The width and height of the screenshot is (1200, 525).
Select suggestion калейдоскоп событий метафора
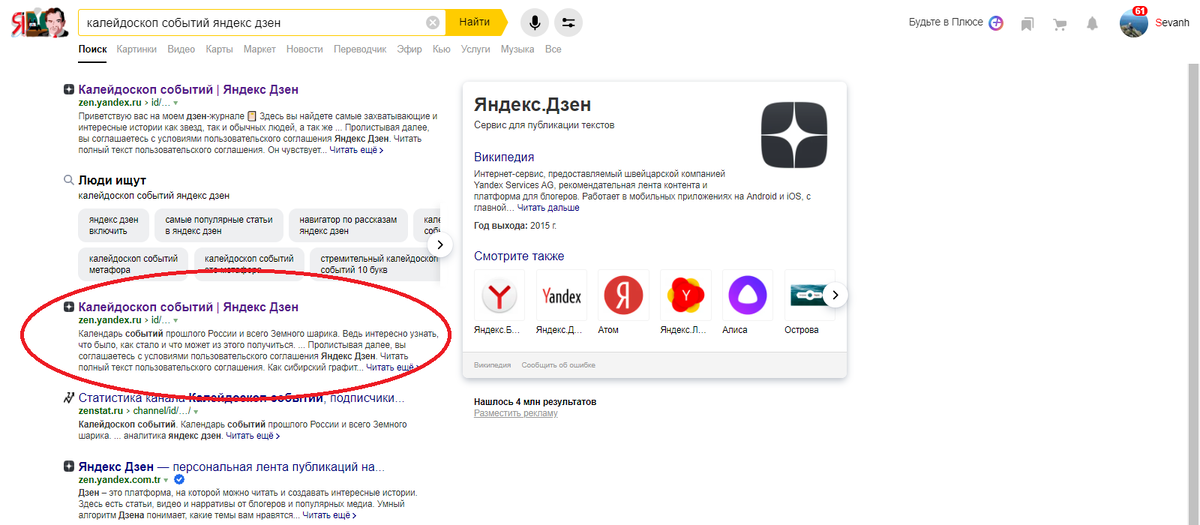pos(133,264)
